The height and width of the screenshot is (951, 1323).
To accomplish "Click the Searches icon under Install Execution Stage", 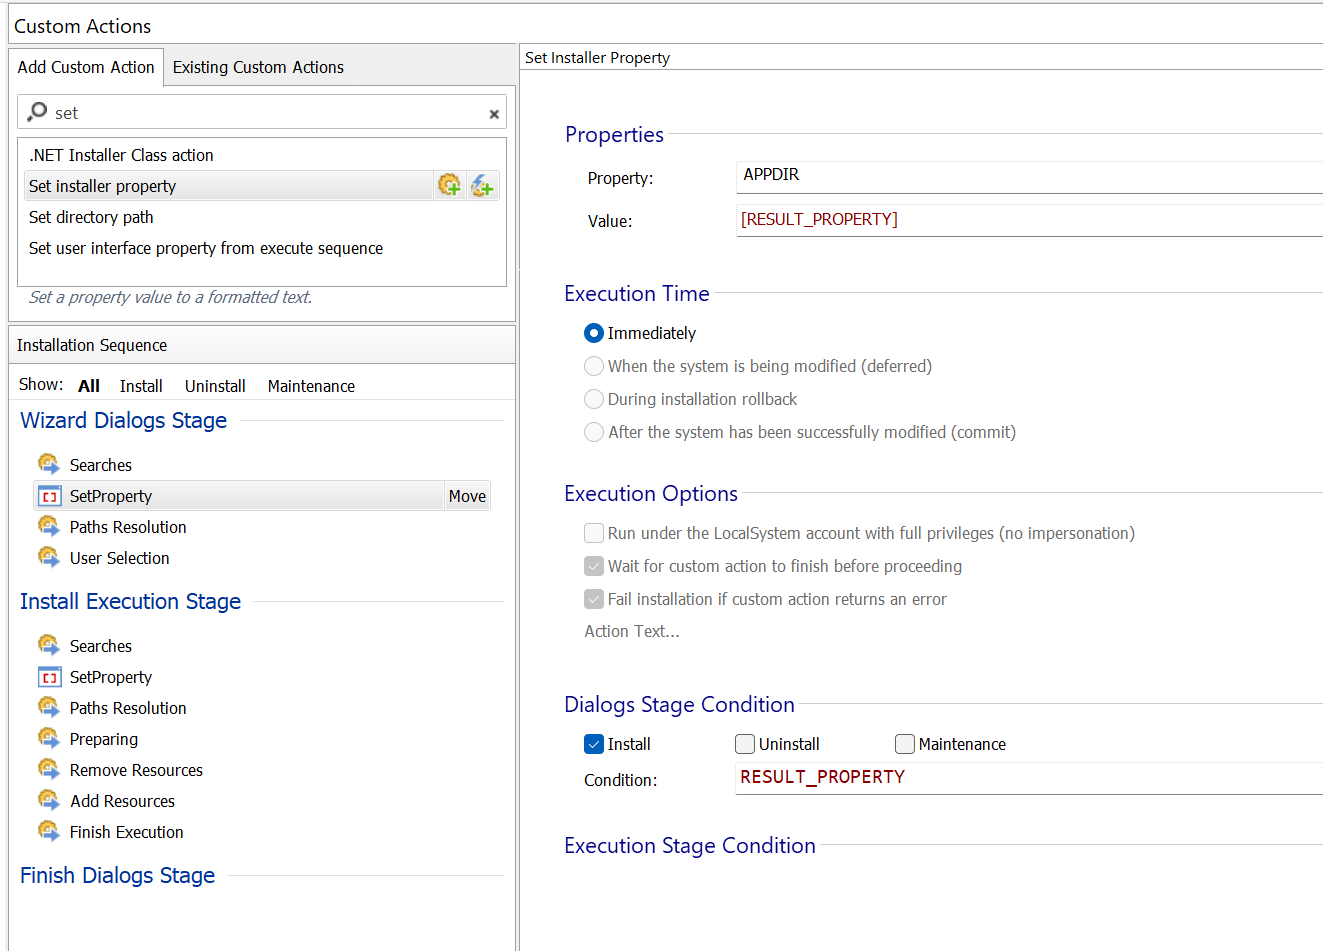I will 49,645.
